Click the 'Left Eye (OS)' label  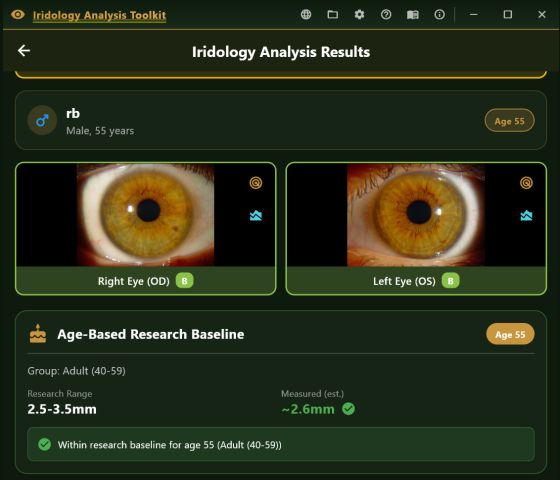pyautogui.click(x=404, y=281)
